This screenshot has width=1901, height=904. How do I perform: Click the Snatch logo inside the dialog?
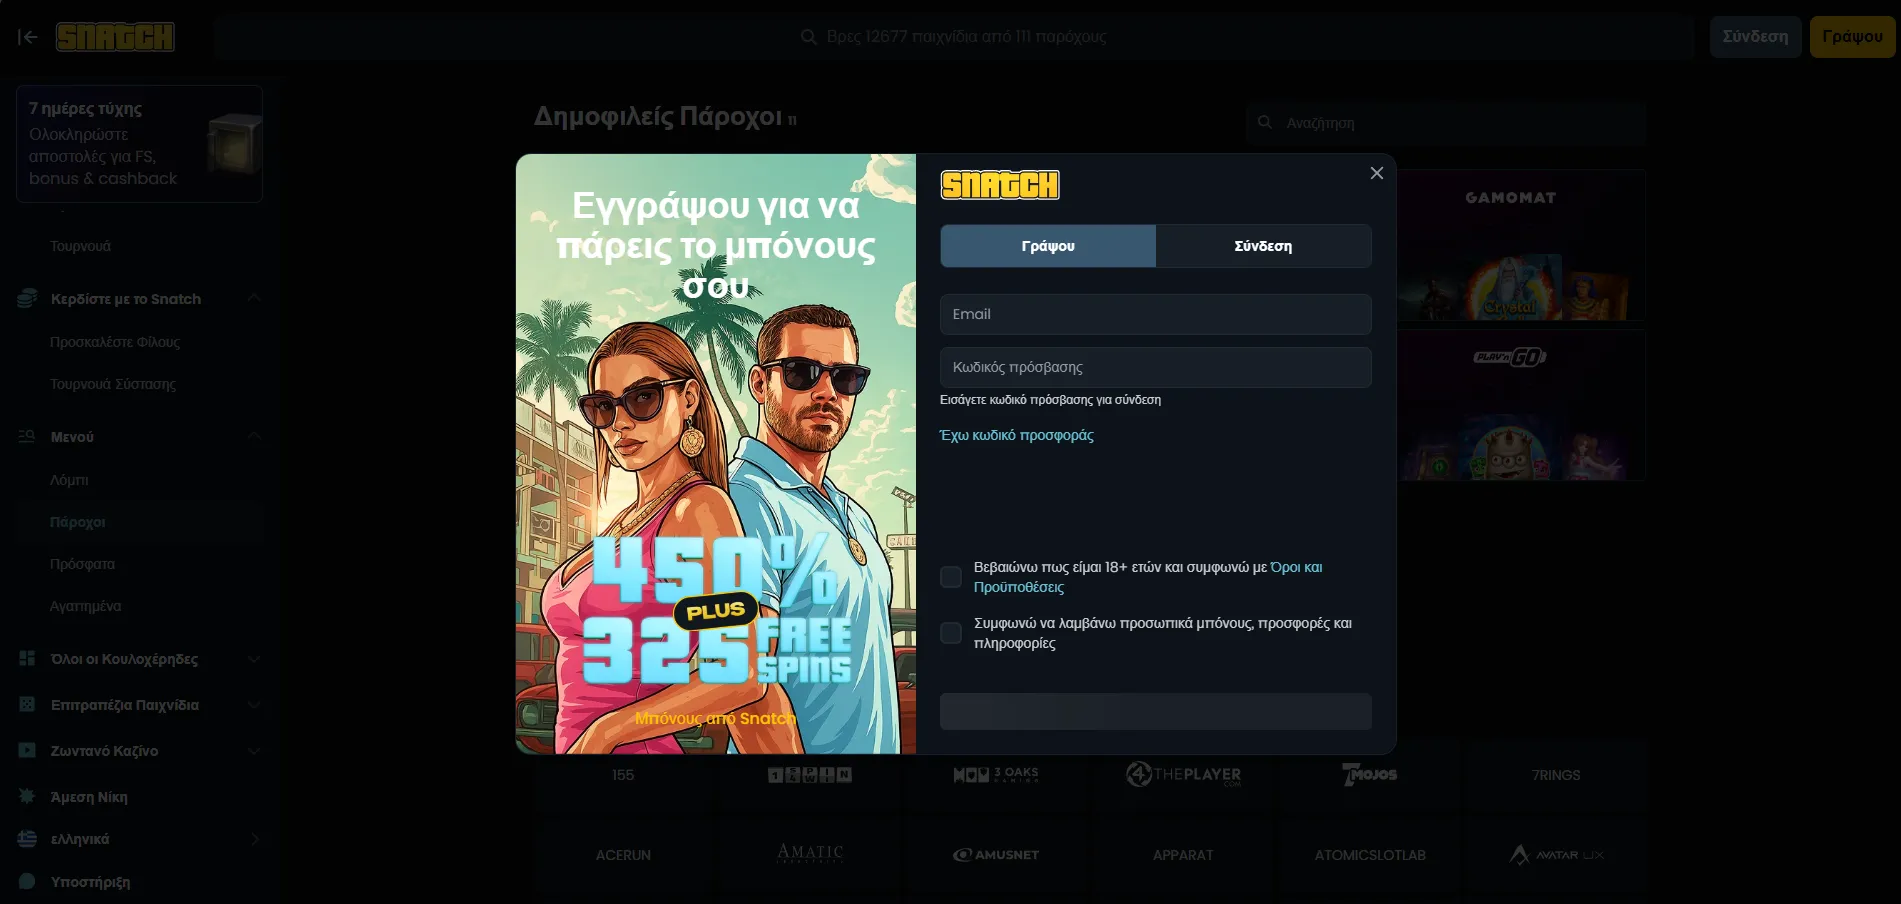[1000, 185]
